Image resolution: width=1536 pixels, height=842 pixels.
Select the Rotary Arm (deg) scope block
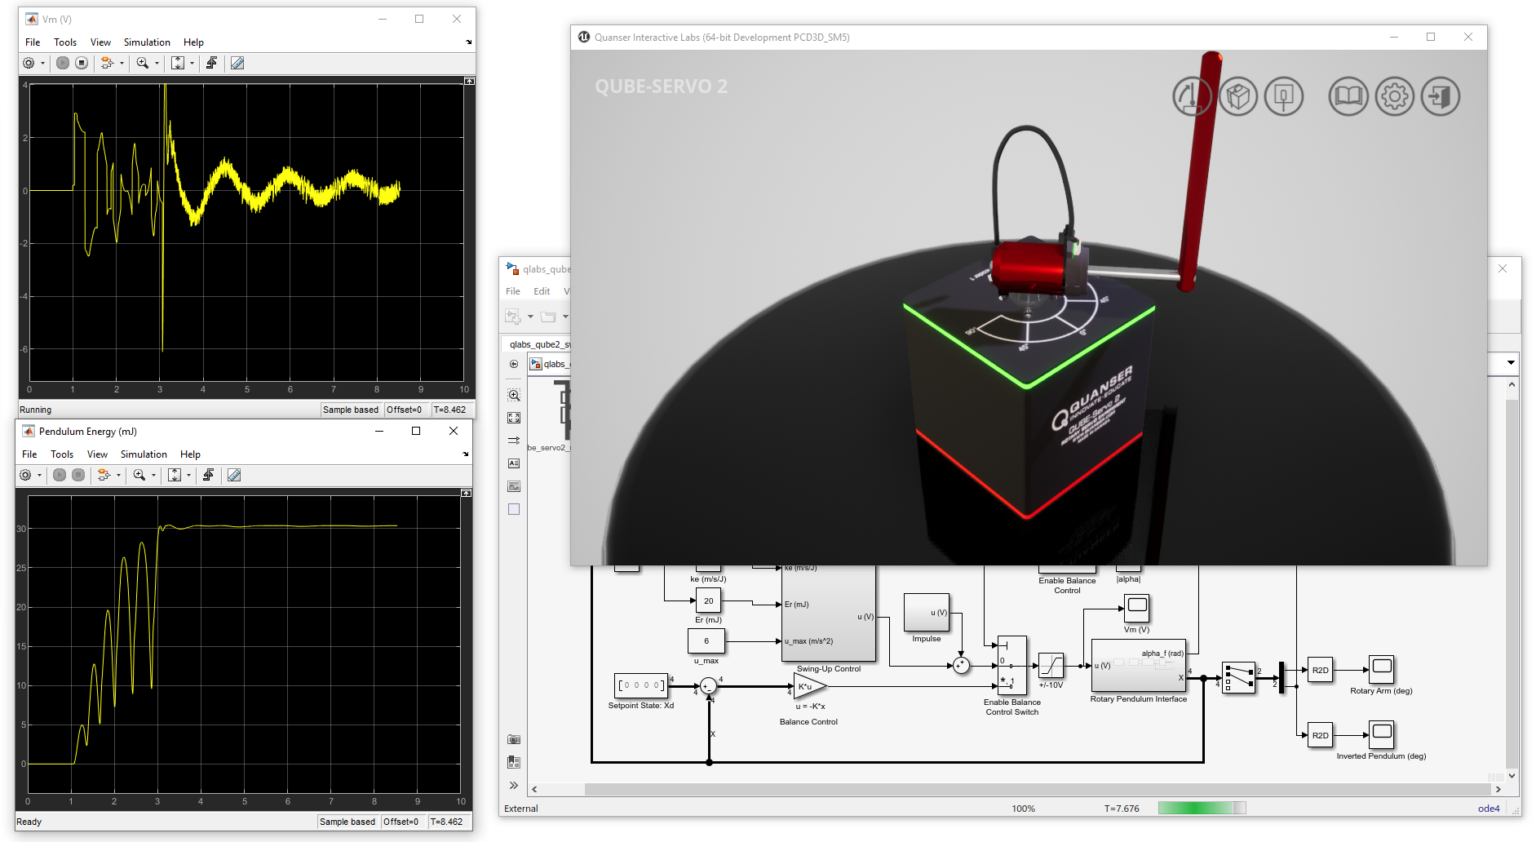pos(1381,669)
